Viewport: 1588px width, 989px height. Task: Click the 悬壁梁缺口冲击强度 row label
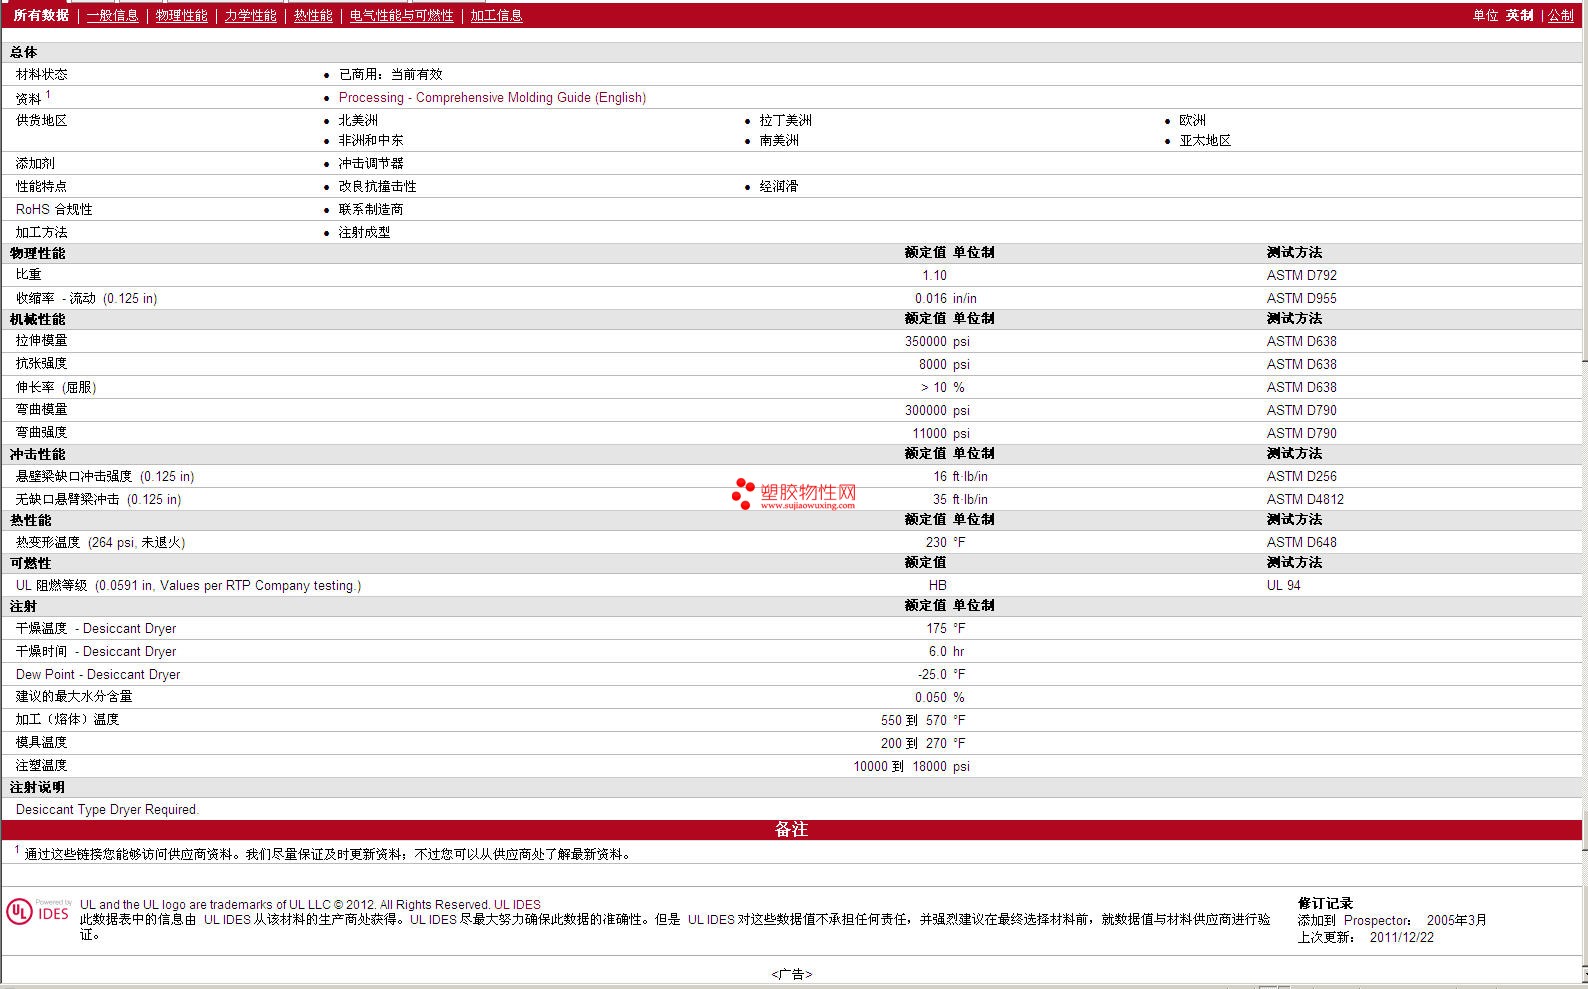pos(105,476)
